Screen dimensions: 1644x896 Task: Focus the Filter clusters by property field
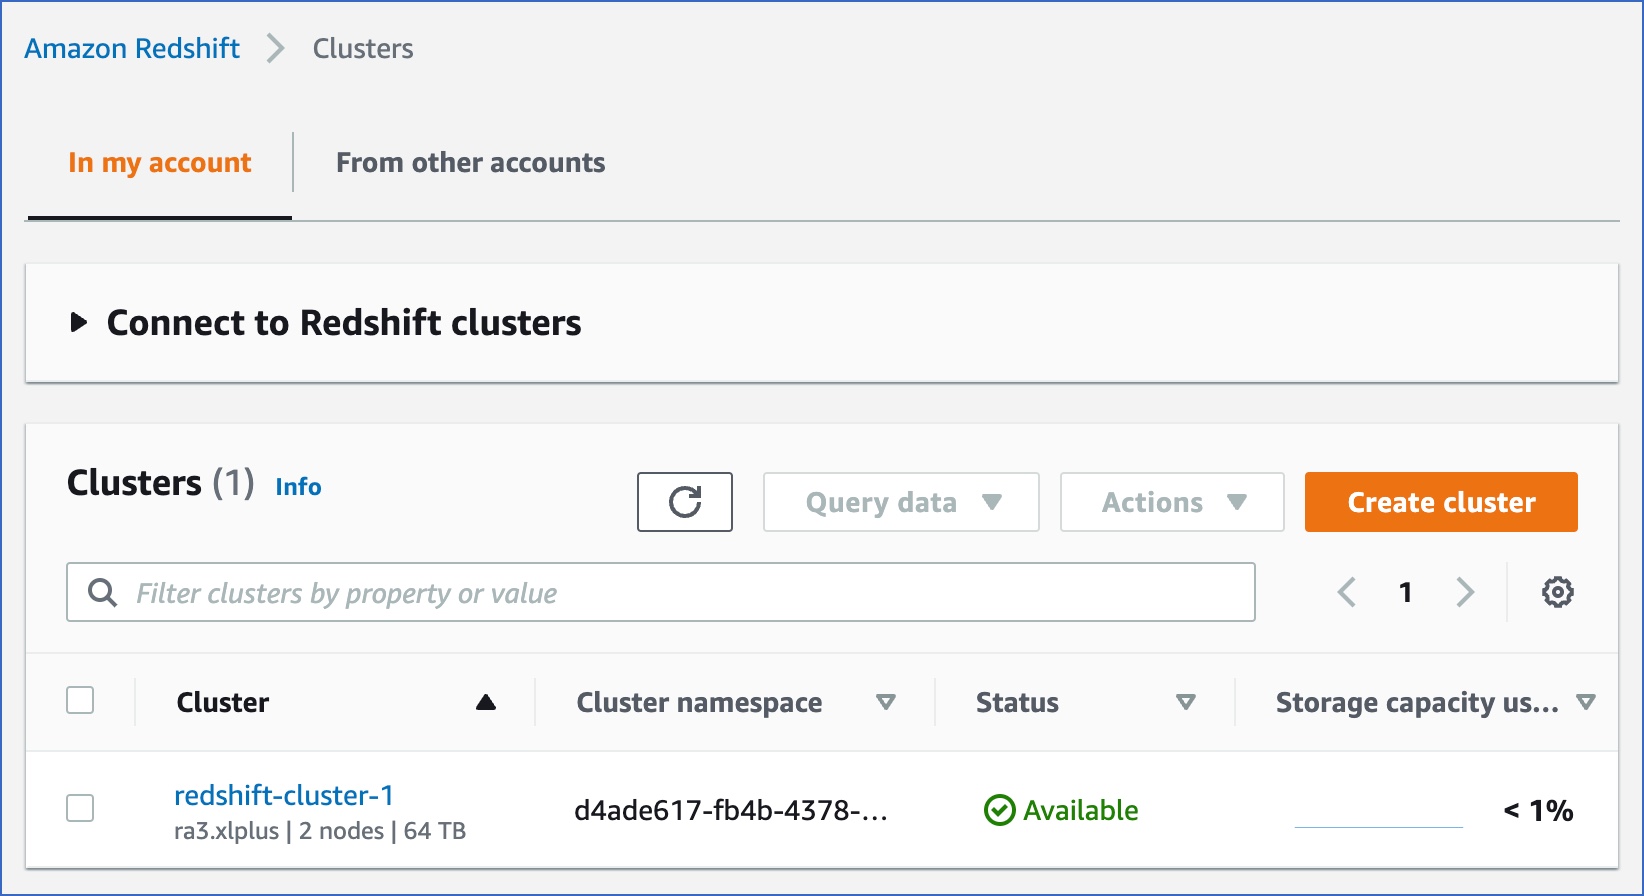pyautogui.click(x=661, y=592)
